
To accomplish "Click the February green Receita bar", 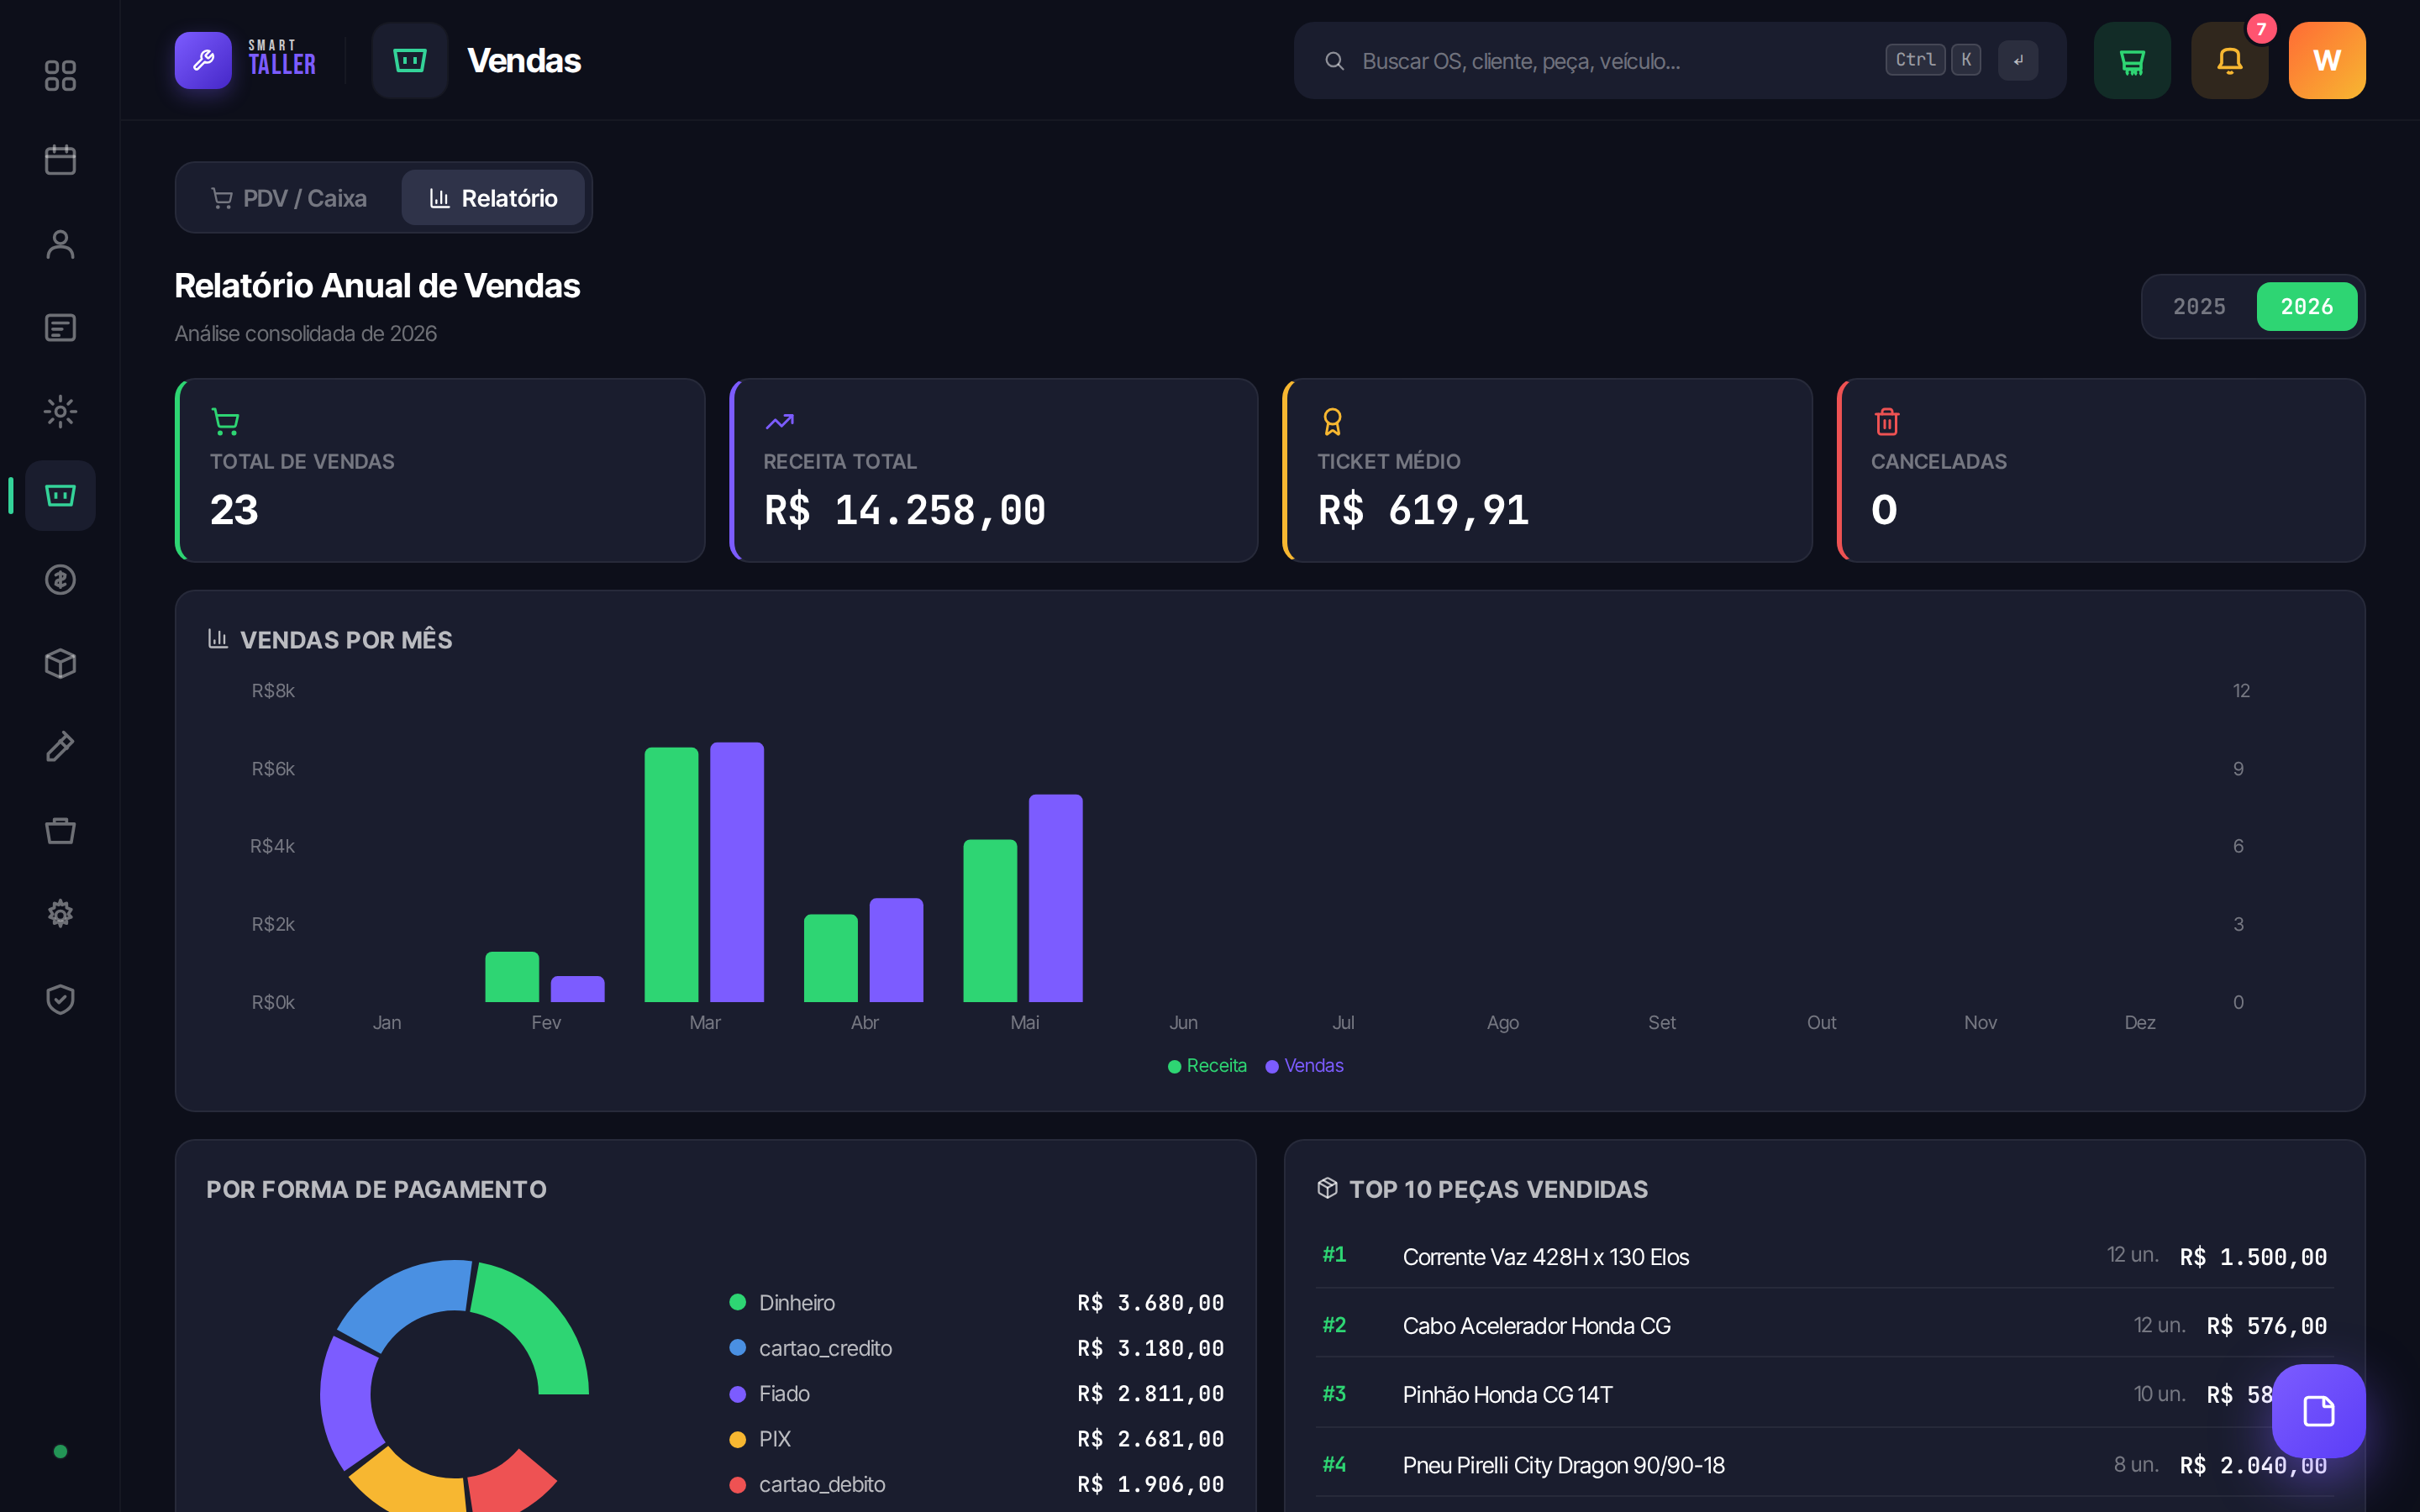I will (511, 977).
